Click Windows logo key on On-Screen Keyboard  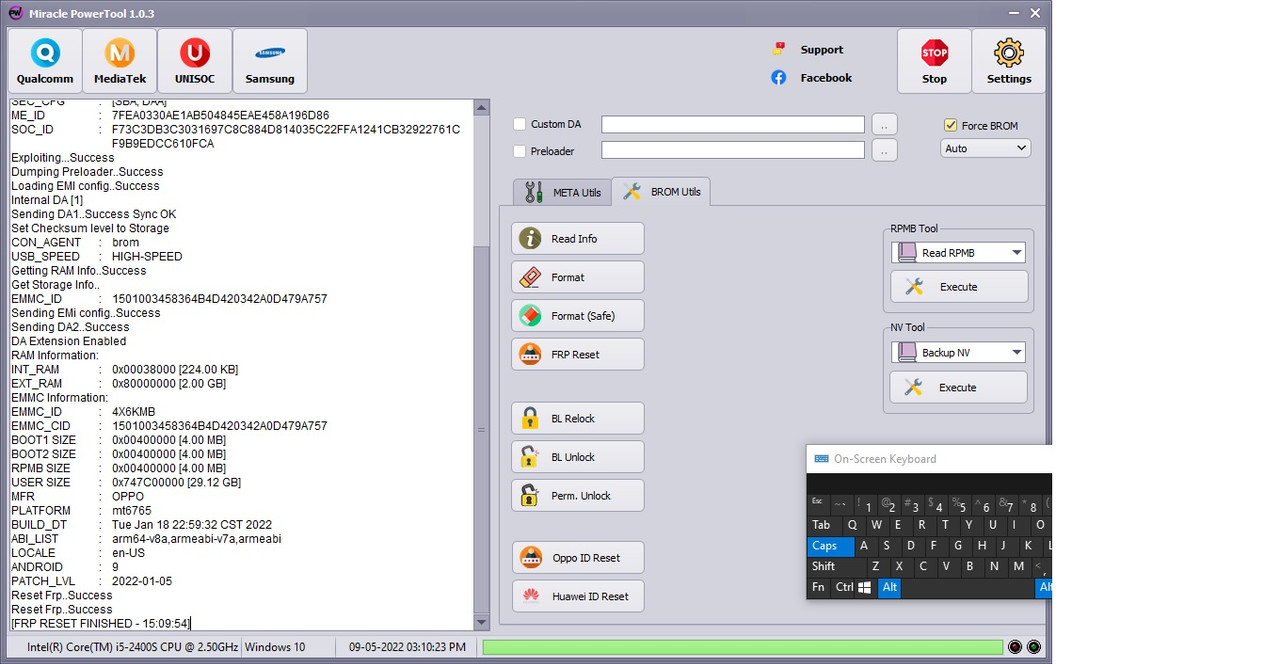coord(865,588)
